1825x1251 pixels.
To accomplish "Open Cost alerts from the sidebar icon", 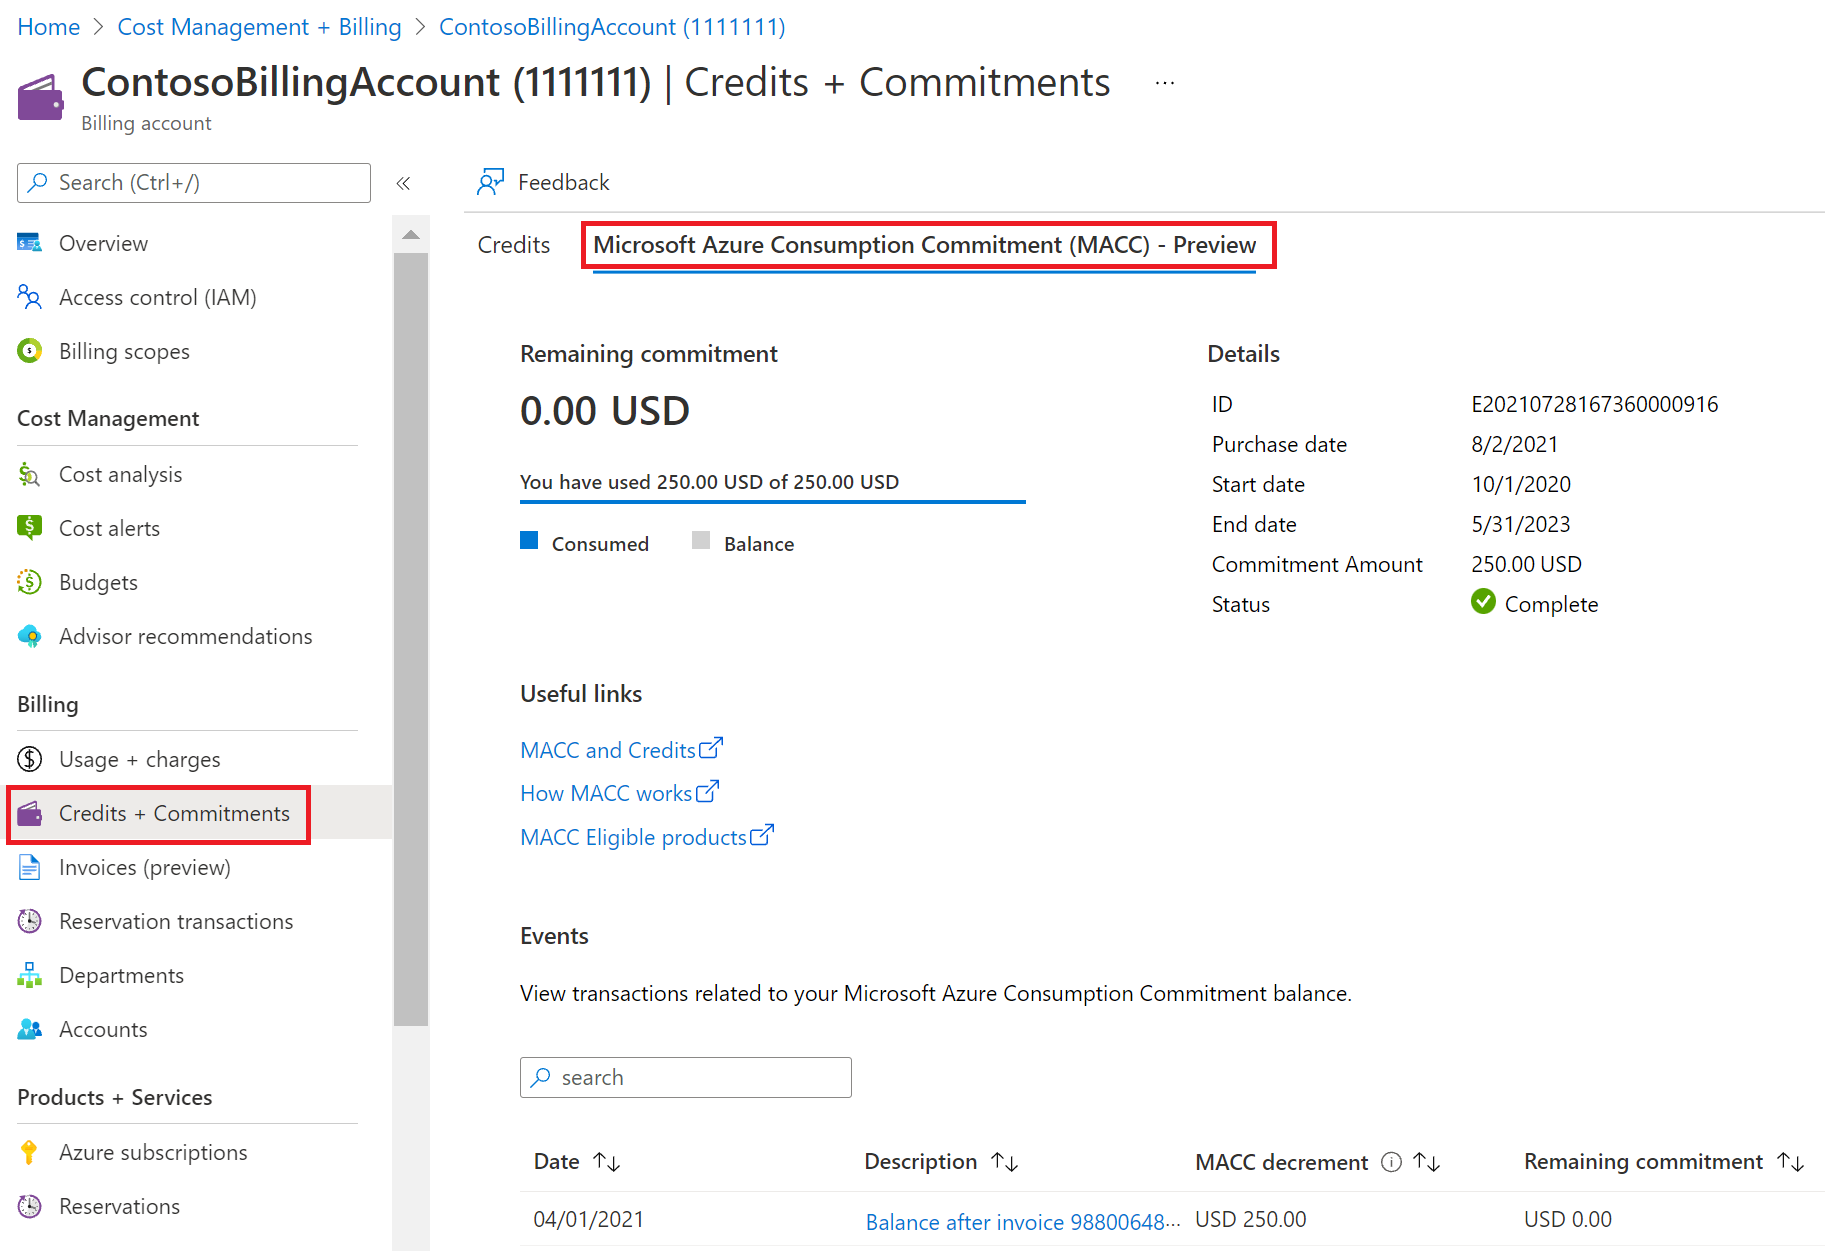I will tap(30, 528).
